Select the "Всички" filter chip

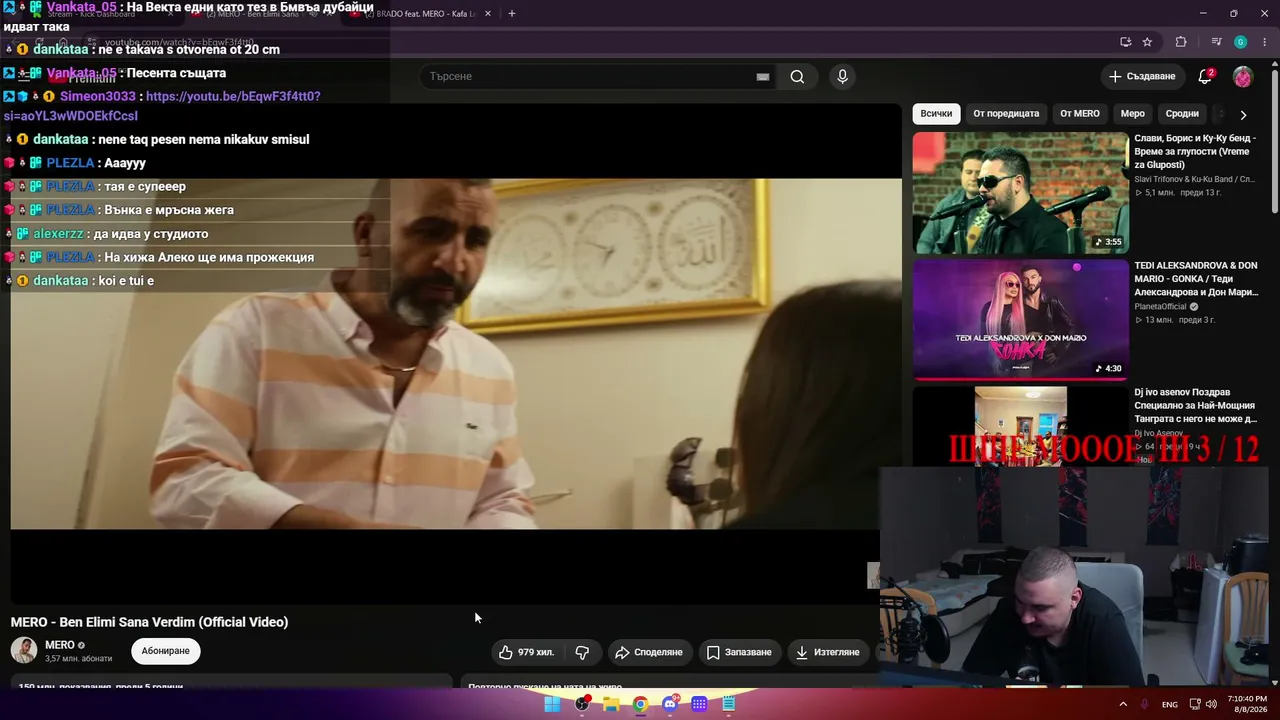(x=936, y=114)
